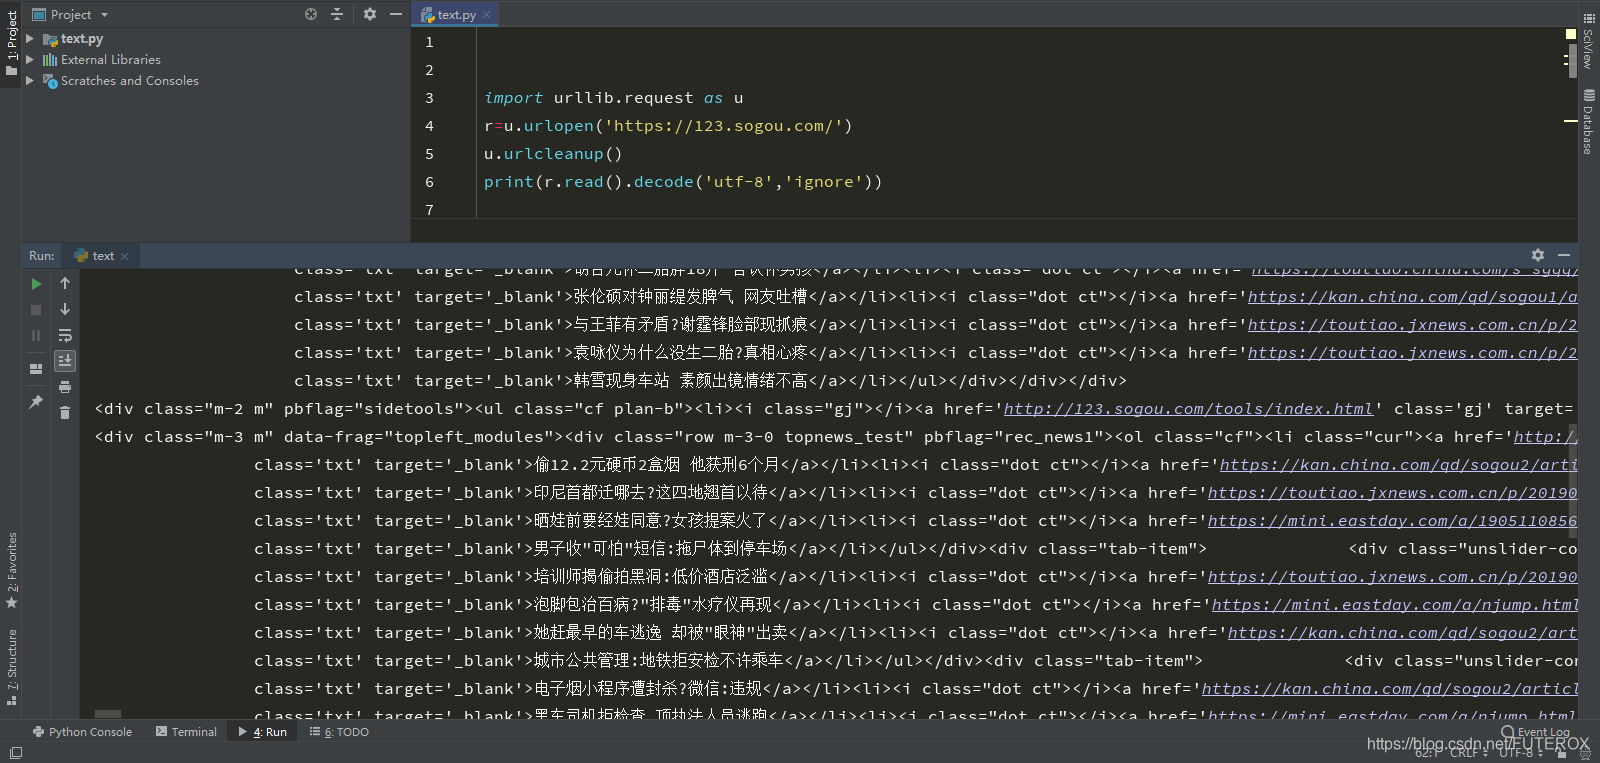
Task: Toggle scroll to end of console output
Action: pos(65,361)
